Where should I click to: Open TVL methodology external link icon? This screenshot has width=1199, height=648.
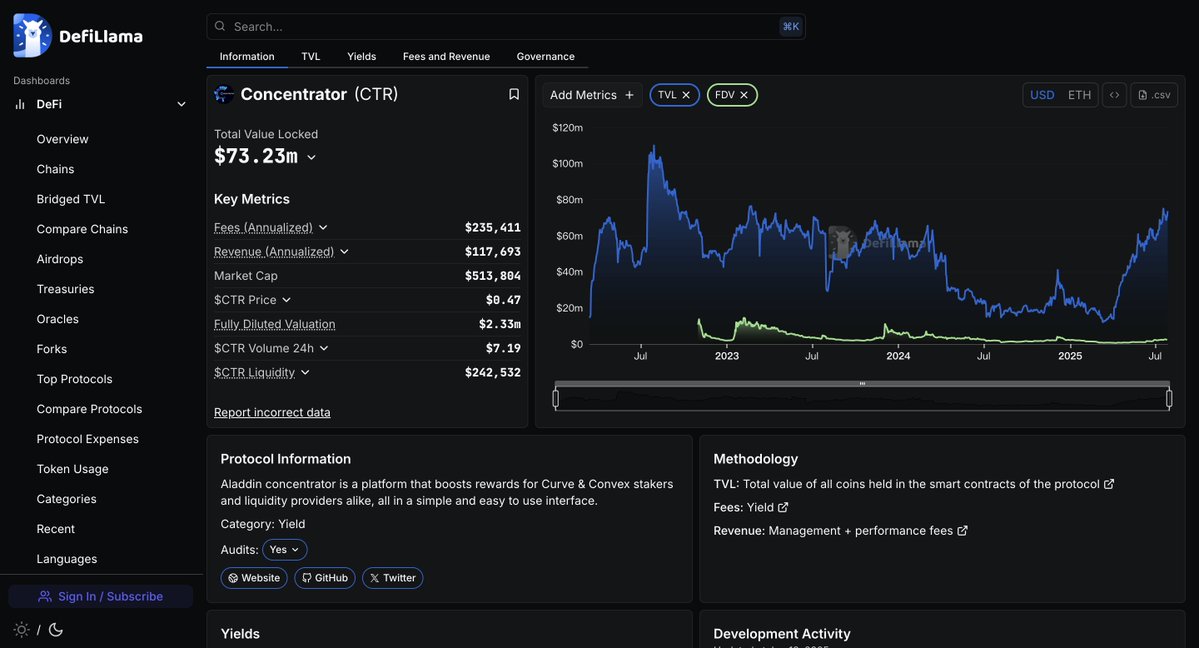(1109, 484)
